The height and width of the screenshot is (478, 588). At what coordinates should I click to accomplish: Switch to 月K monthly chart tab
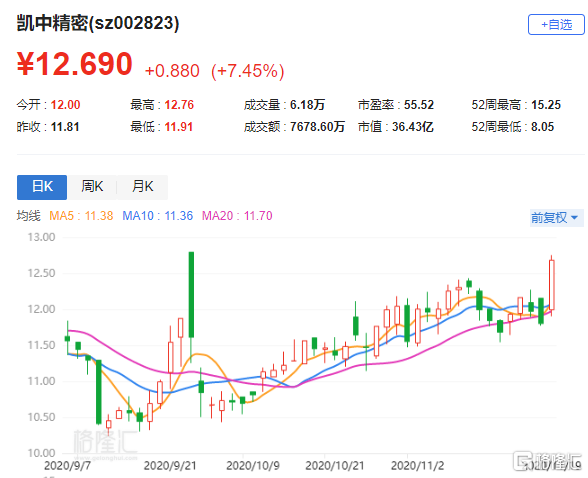pos(142,187)
